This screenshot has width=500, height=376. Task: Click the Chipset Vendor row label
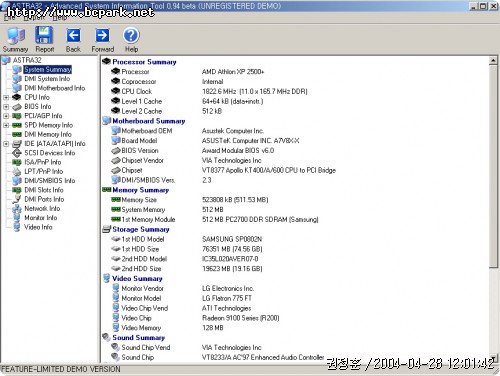[142, 160]
